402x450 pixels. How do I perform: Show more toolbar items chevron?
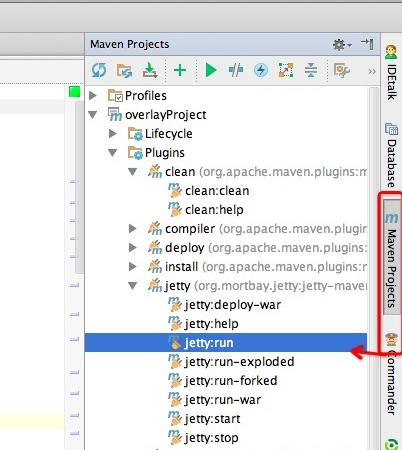[x=372, y=71]
